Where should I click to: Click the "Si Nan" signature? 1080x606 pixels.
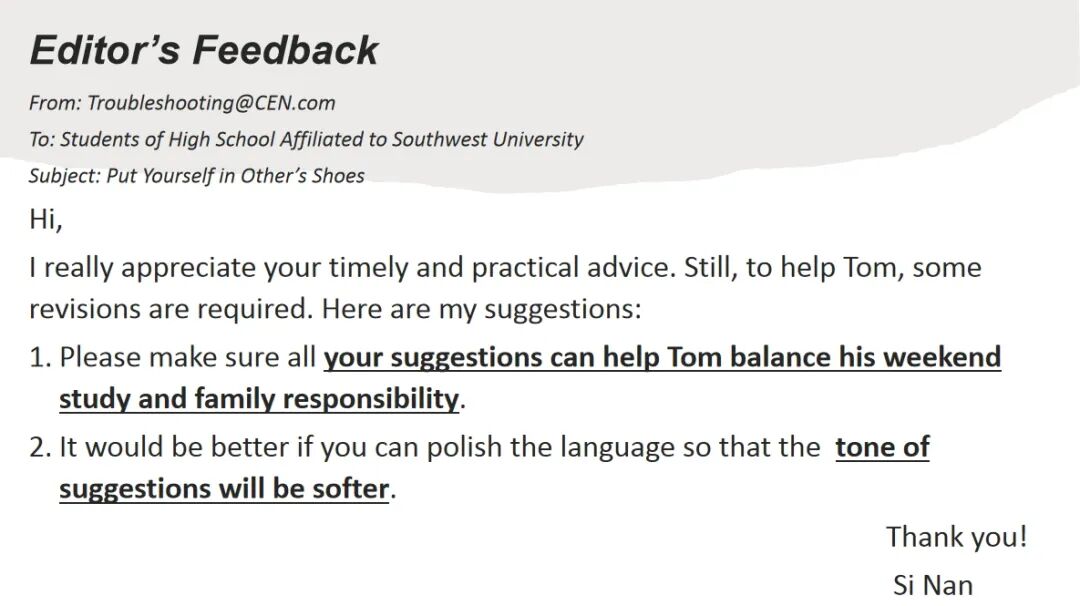(x=932, y=585)
